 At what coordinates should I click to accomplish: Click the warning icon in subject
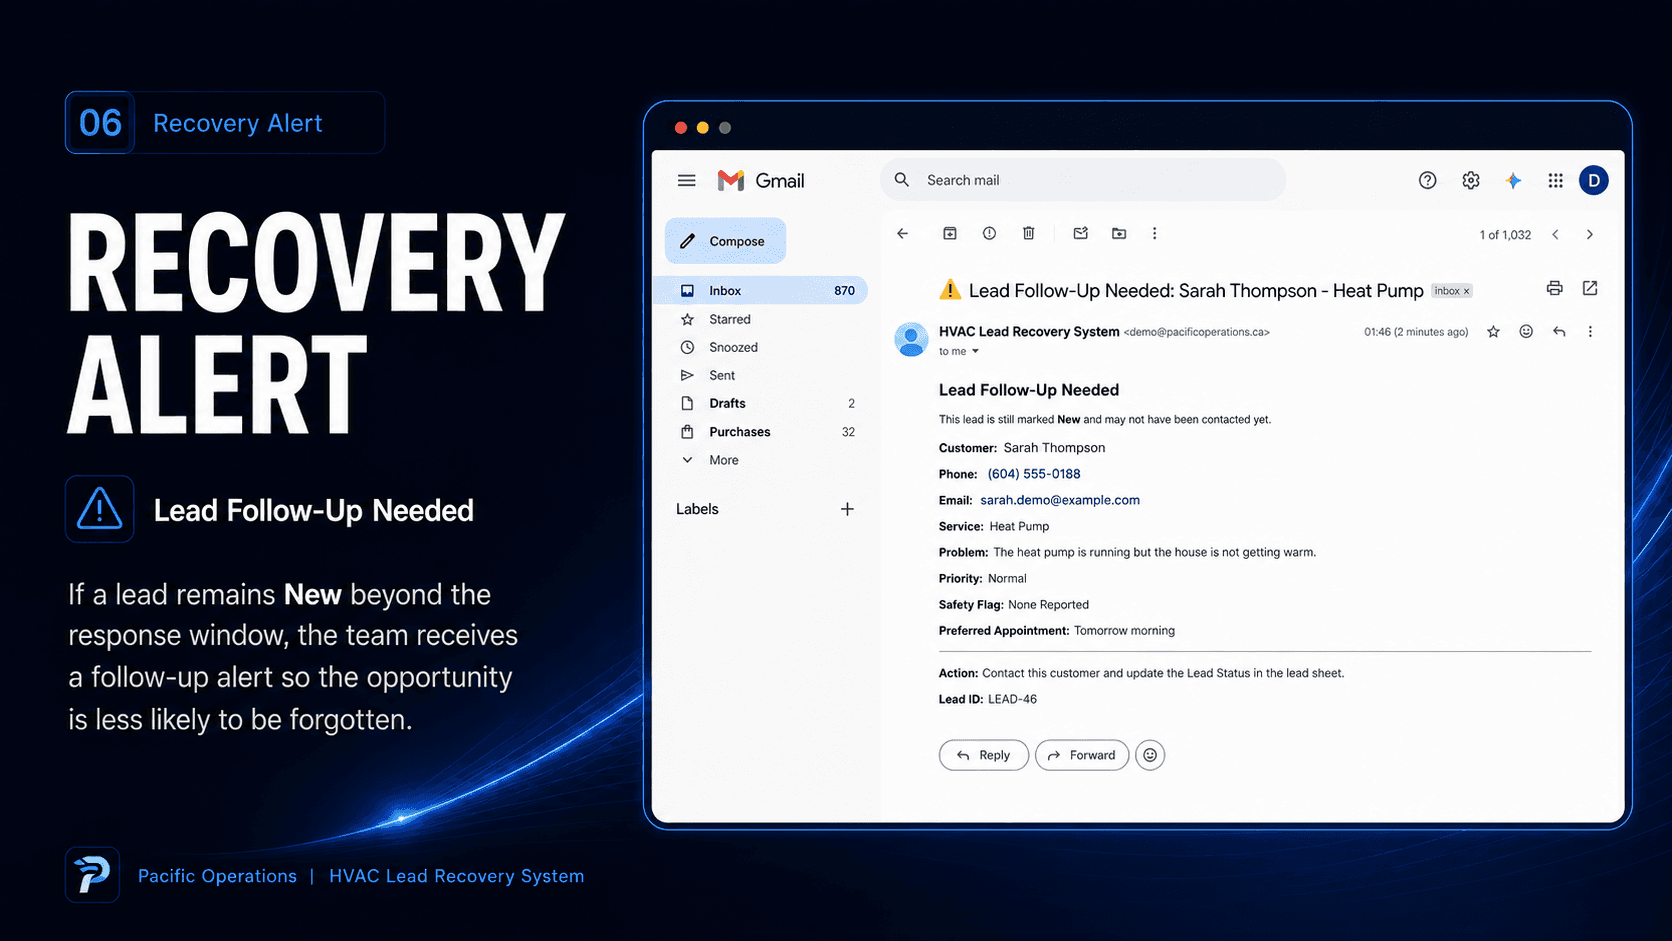pyautogui.click(x=950, y=290)
